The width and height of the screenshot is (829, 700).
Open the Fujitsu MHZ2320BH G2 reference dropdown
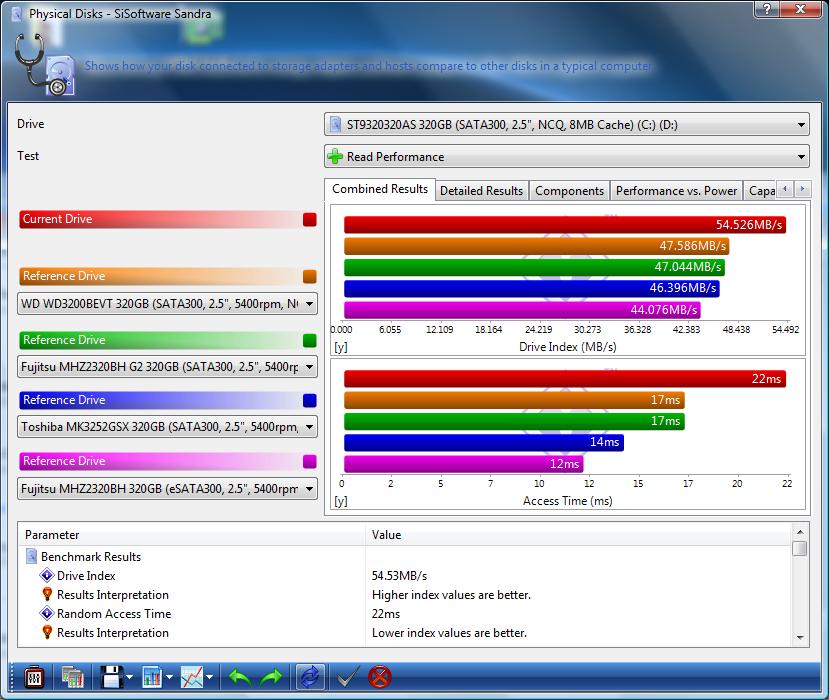[x=168, y=366]
